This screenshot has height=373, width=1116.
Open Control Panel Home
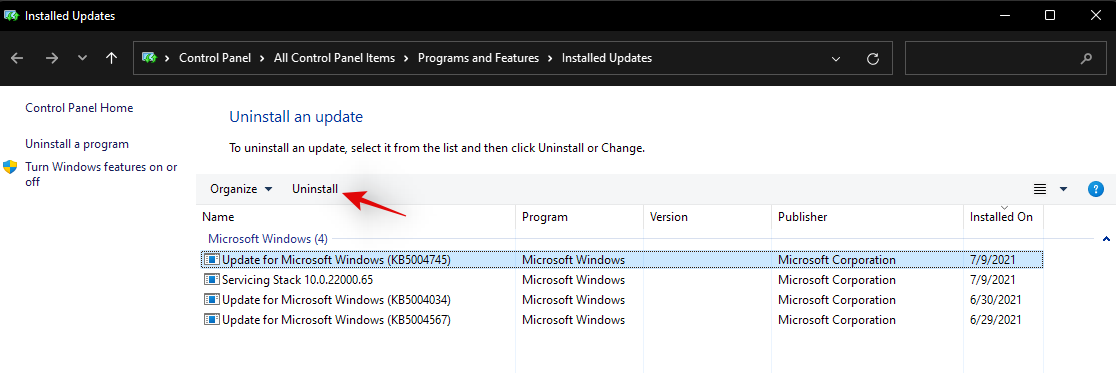79,107
